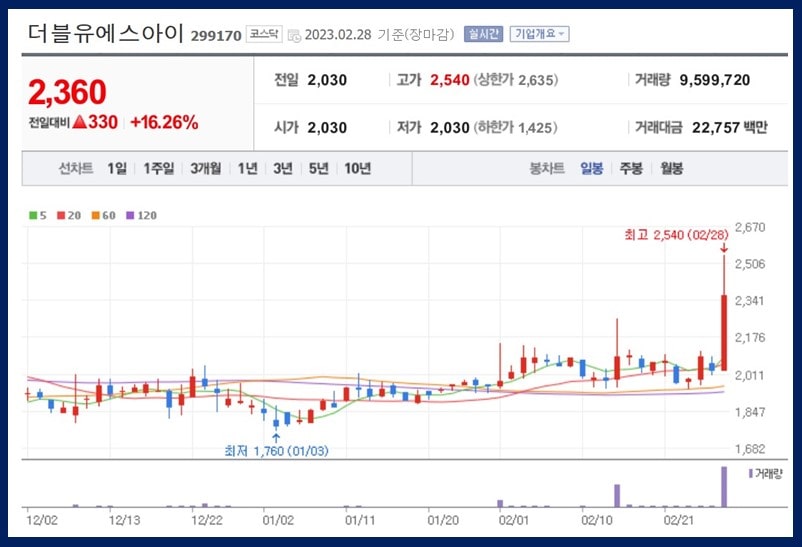Click the purple 120-day moving average swatch

130,215
